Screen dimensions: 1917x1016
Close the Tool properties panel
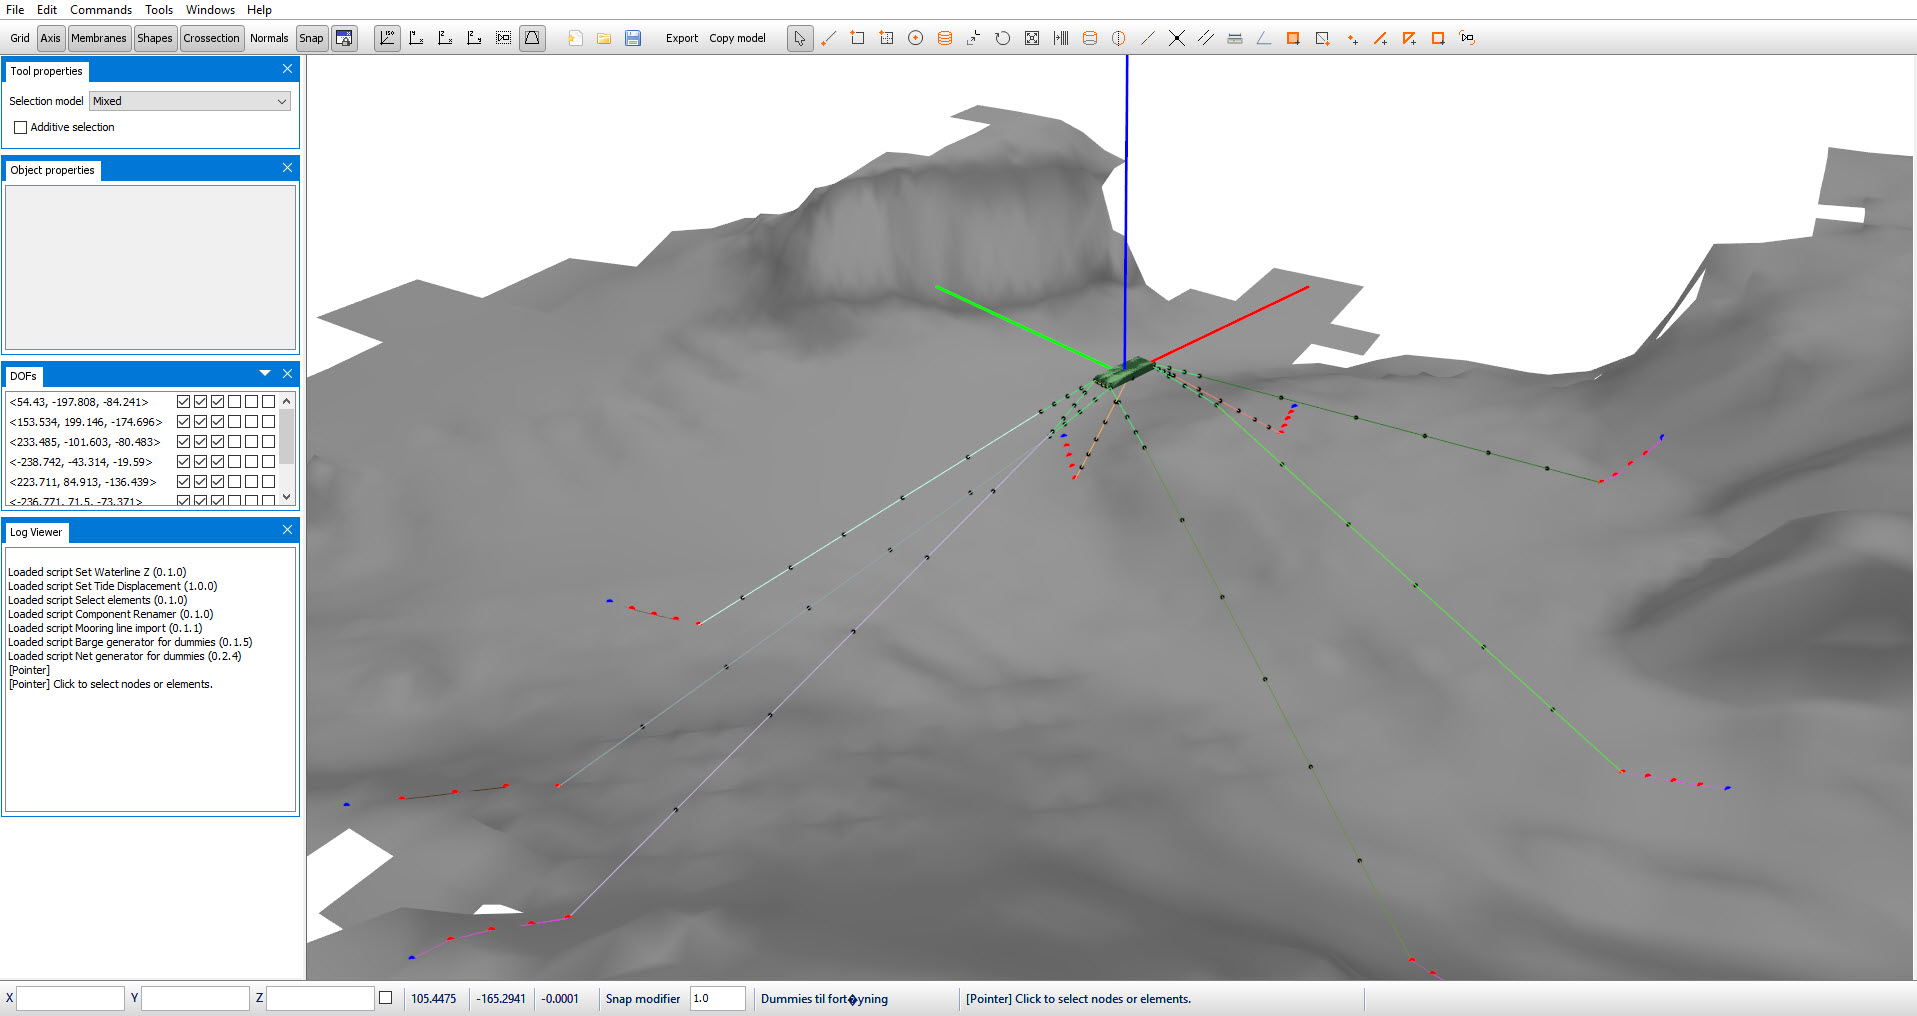(x=287, y=69)
